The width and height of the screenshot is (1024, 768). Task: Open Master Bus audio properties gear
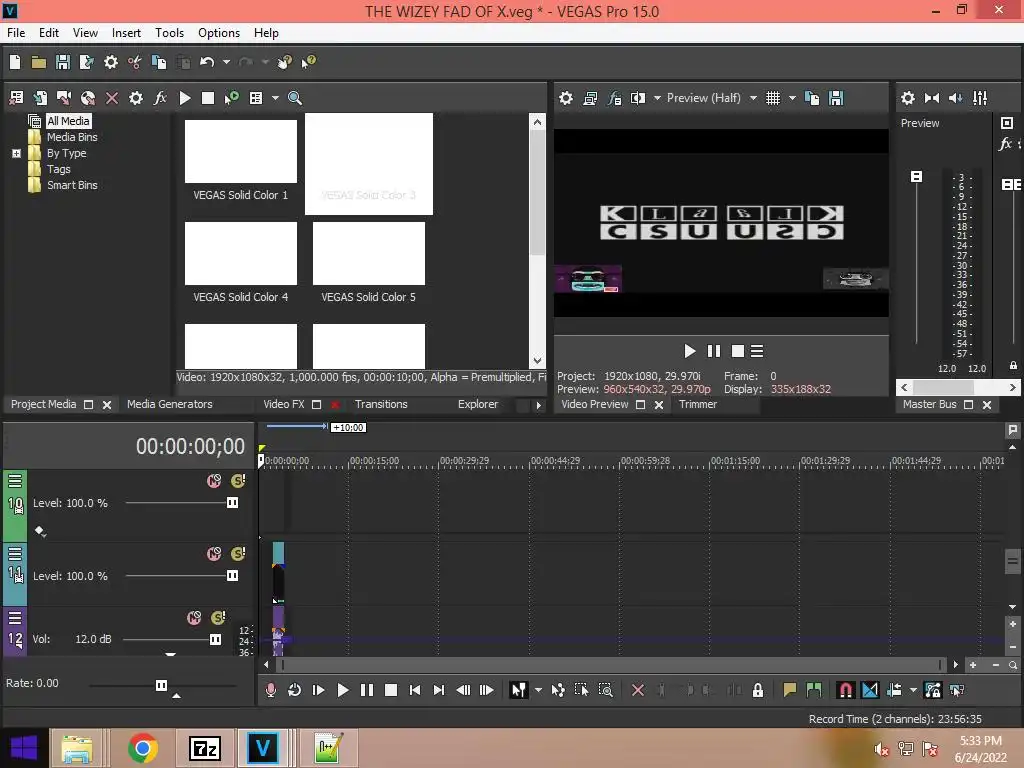pos(908,98)
